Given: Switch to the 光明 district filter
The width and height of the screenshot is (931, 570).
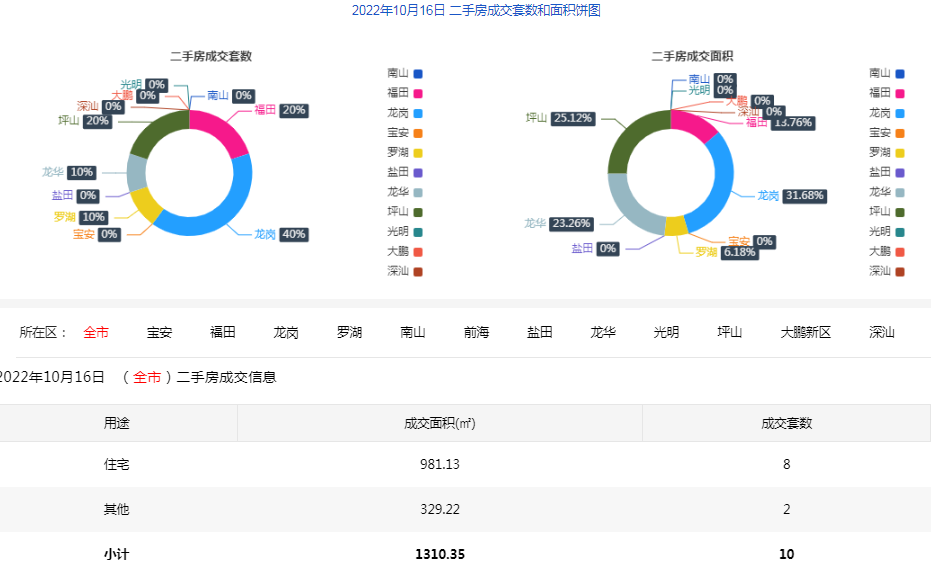Looking at the screenshot, I should [666, 332].
